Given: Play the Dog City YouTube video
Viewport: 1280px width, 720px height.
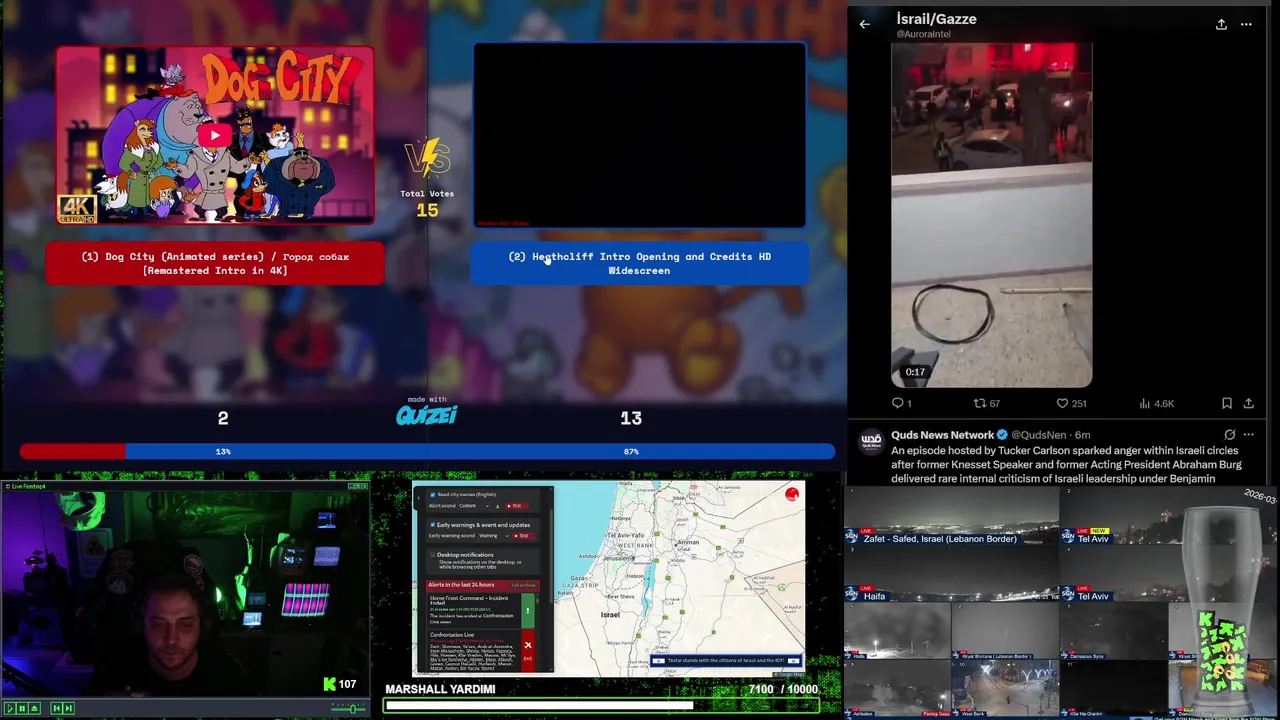Looking at the screenshot, I should tap(214, 135).
